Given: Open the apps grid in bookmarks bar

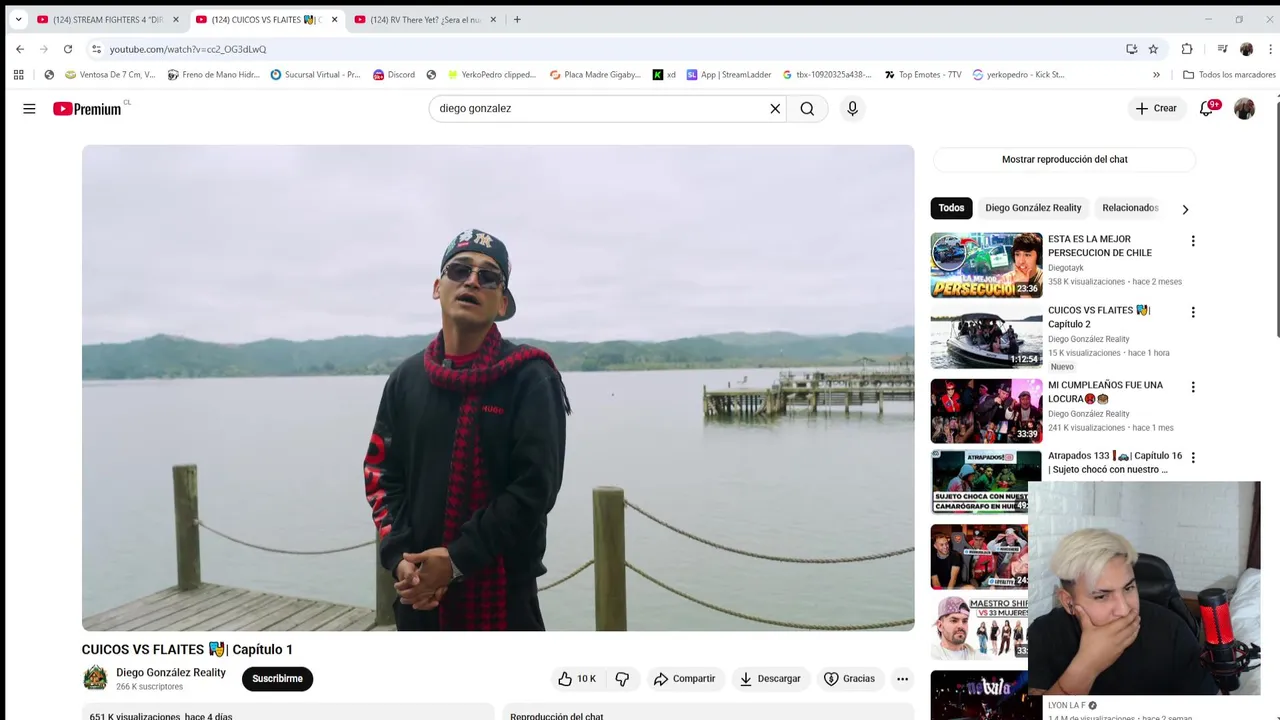Looking at the screenshot, I should [x=18, y=75].
